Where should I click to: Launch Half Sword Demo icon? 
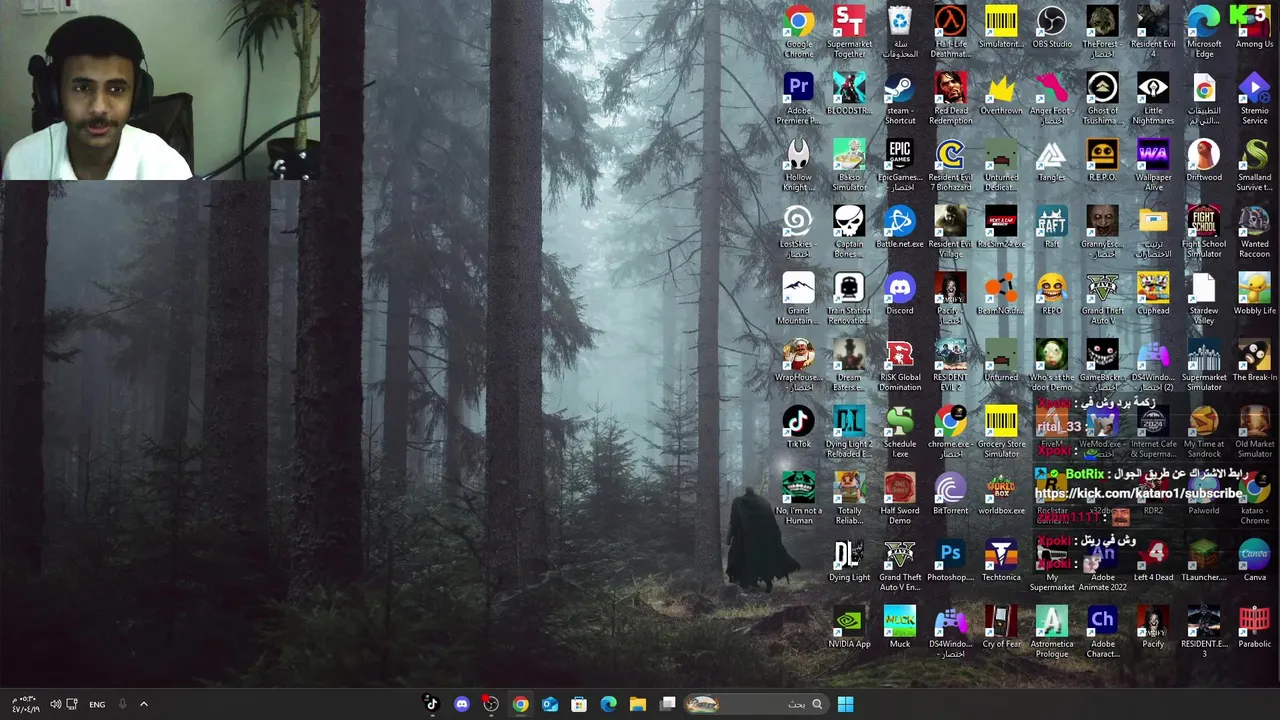[900, 498]
